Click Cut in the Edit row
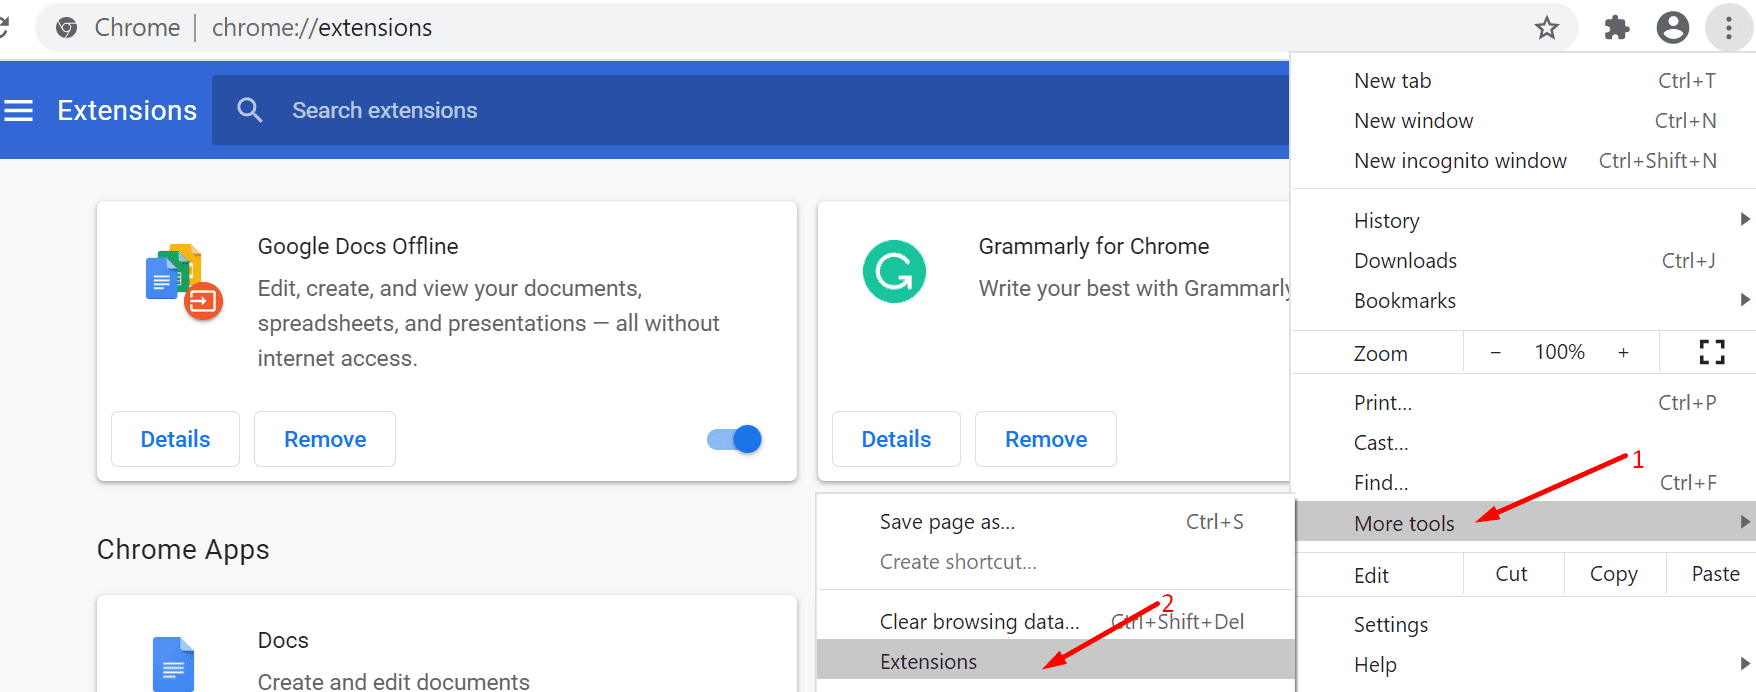Image resolution: width=1756 pixels, height=692 pixels. pos(1512,574)
